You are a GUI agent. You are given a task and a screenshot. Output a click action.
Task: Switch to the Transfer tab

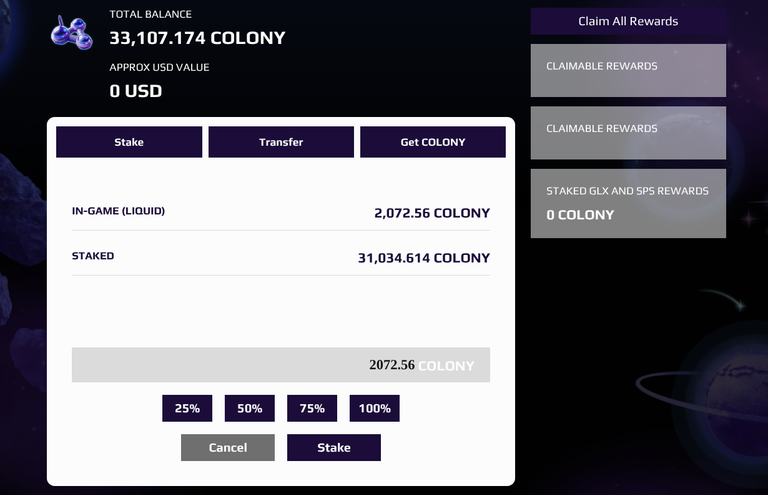click(281, 142)
